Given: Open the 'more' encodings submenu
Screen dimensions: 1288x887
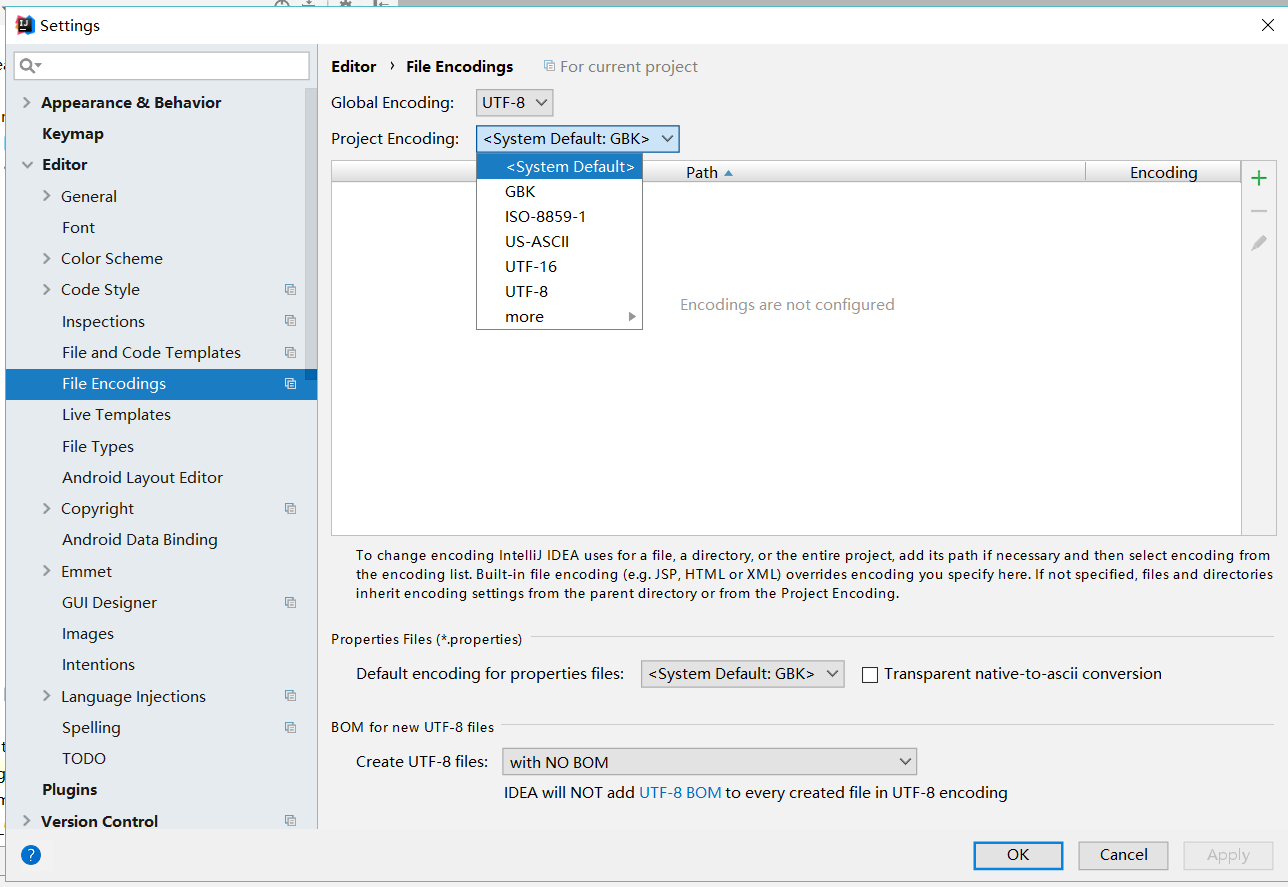Looking at the screenshot, I should (x=559, y=316).
